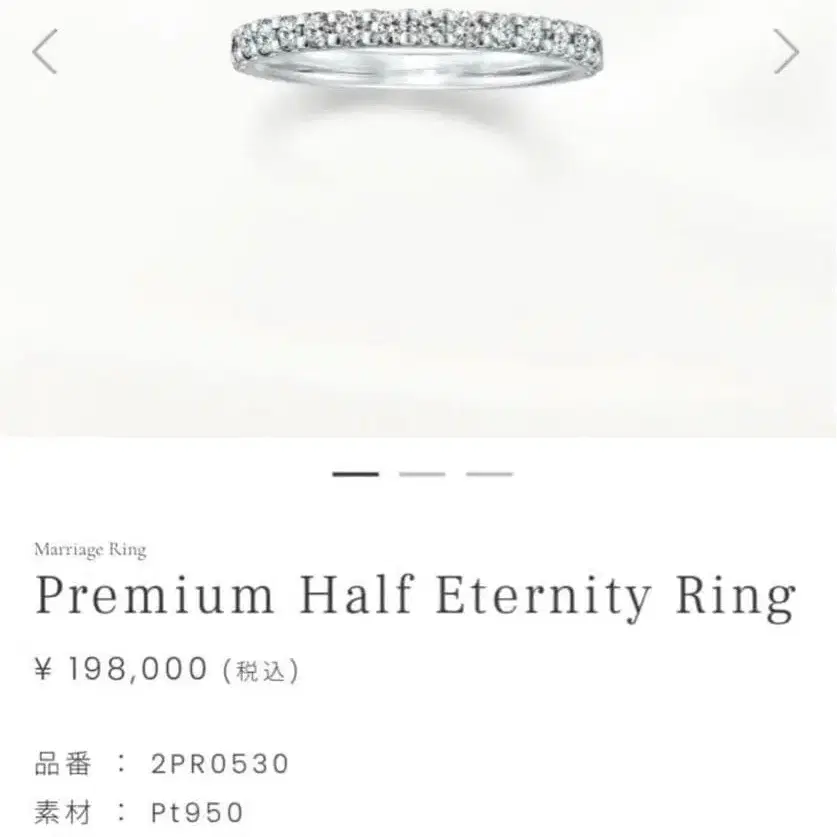Select the product number 2PR0530
This screenshot has height=837, width=837.
(220, 763)
